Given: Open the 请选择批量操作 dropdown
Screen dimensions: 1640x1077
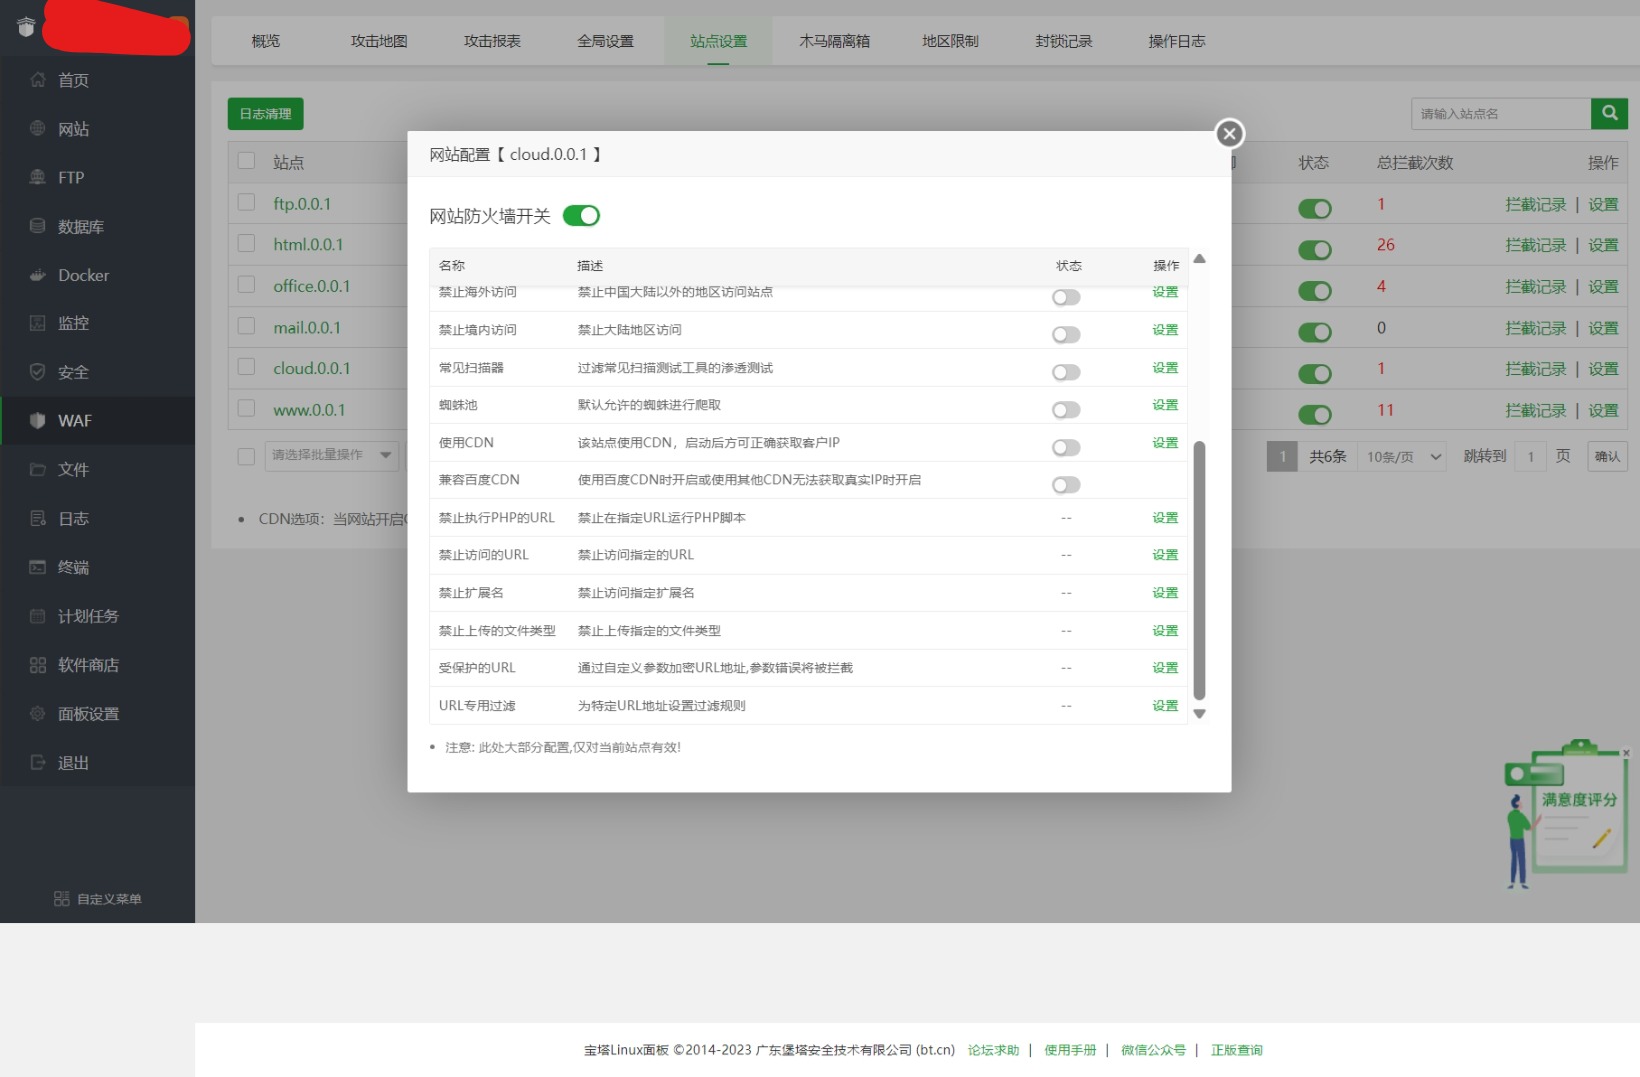Looking at the screenshot, I should (332, 455).
